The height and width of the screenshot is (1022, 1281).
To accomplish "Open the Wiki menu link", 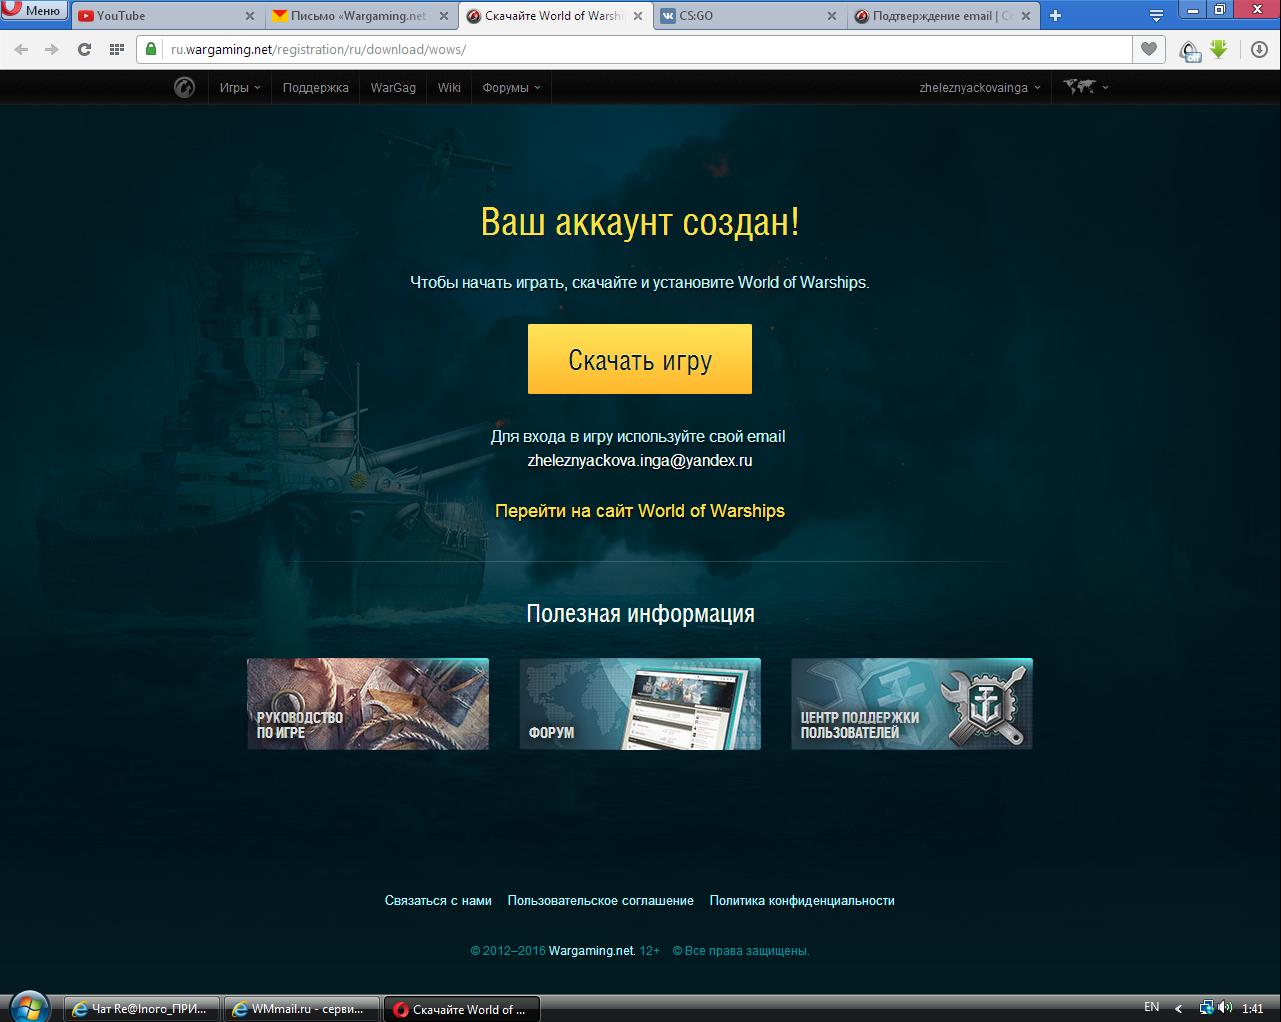I will [449, 88].
